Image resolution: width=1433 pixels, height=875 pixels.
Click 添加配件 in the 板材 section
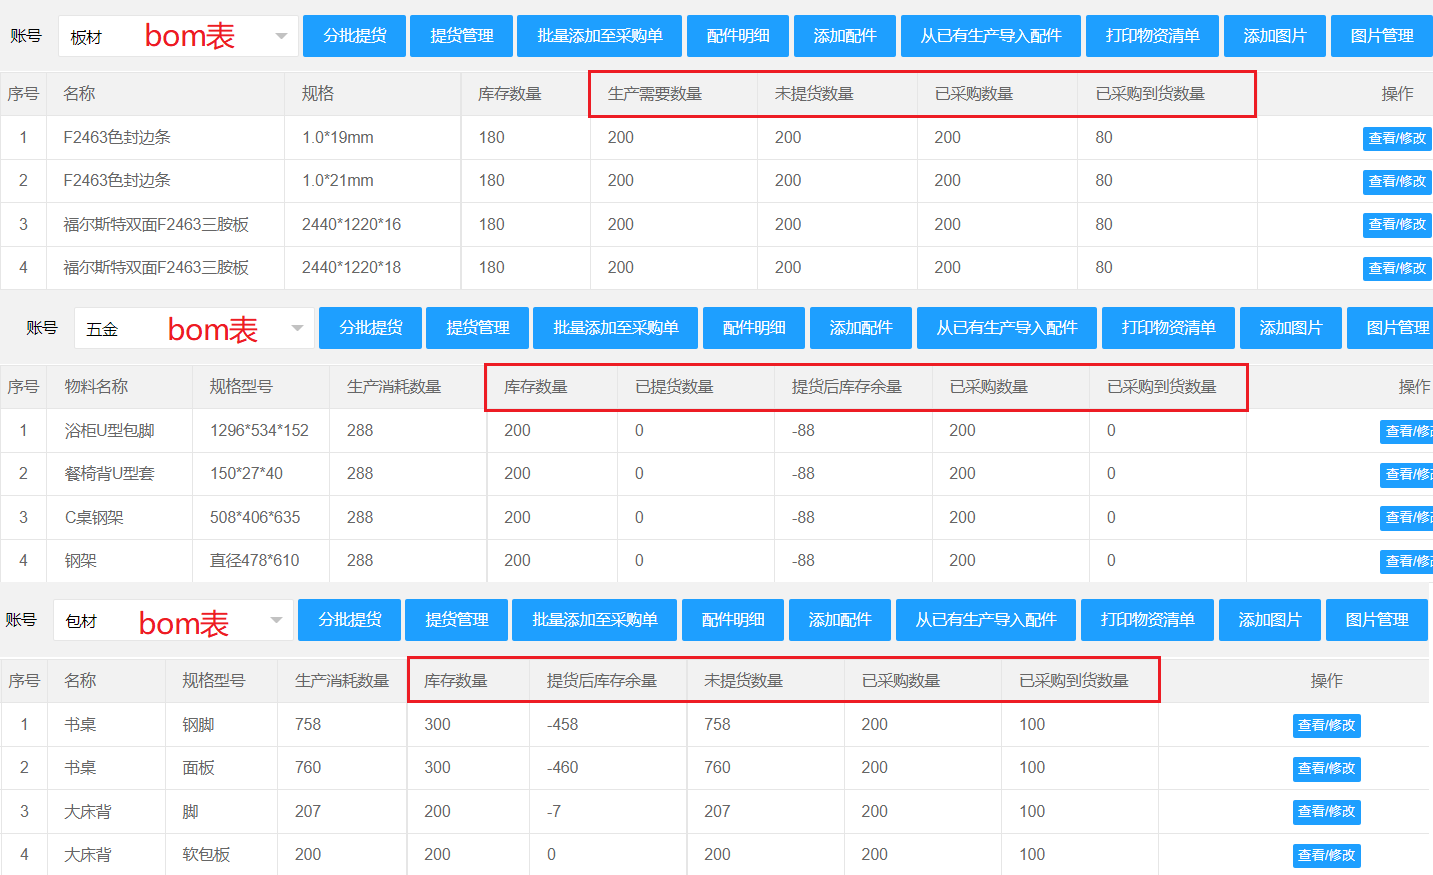coord(845,36)
